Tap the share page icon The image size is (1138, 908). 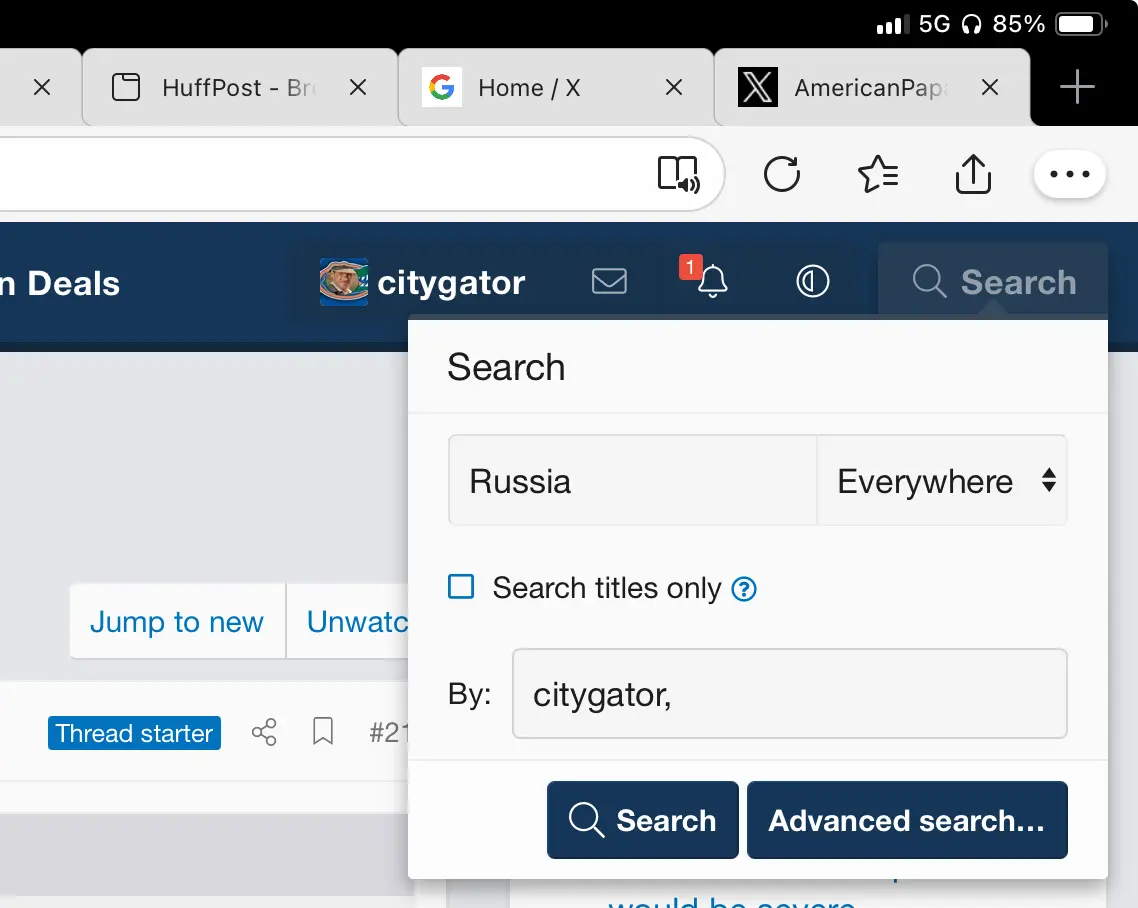pos(972,175)
